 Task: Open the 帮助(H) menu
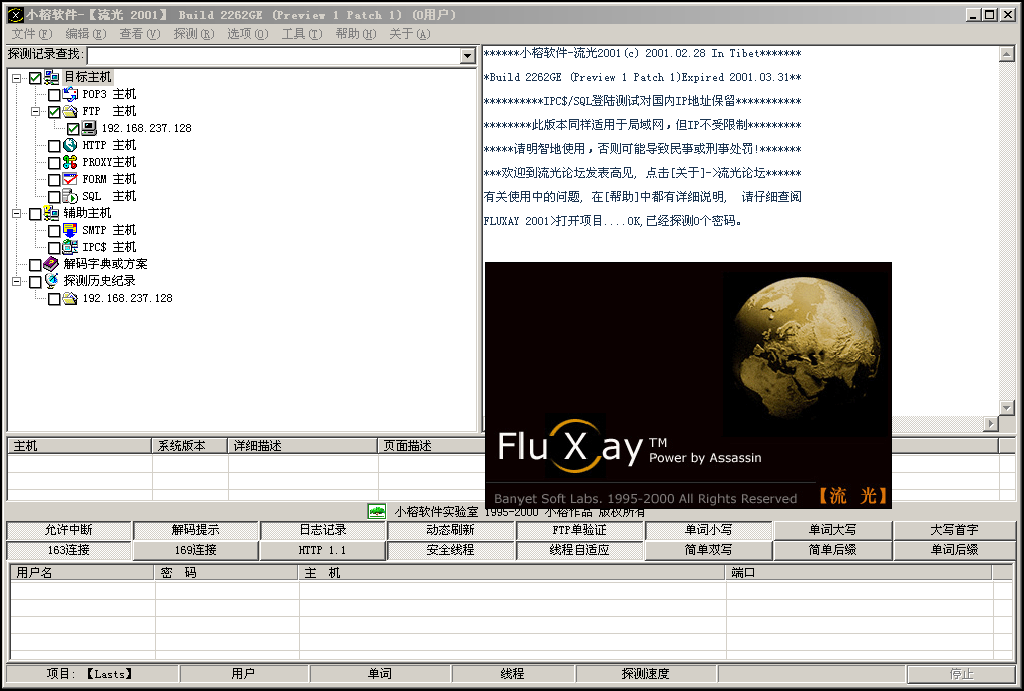[356, 34]
